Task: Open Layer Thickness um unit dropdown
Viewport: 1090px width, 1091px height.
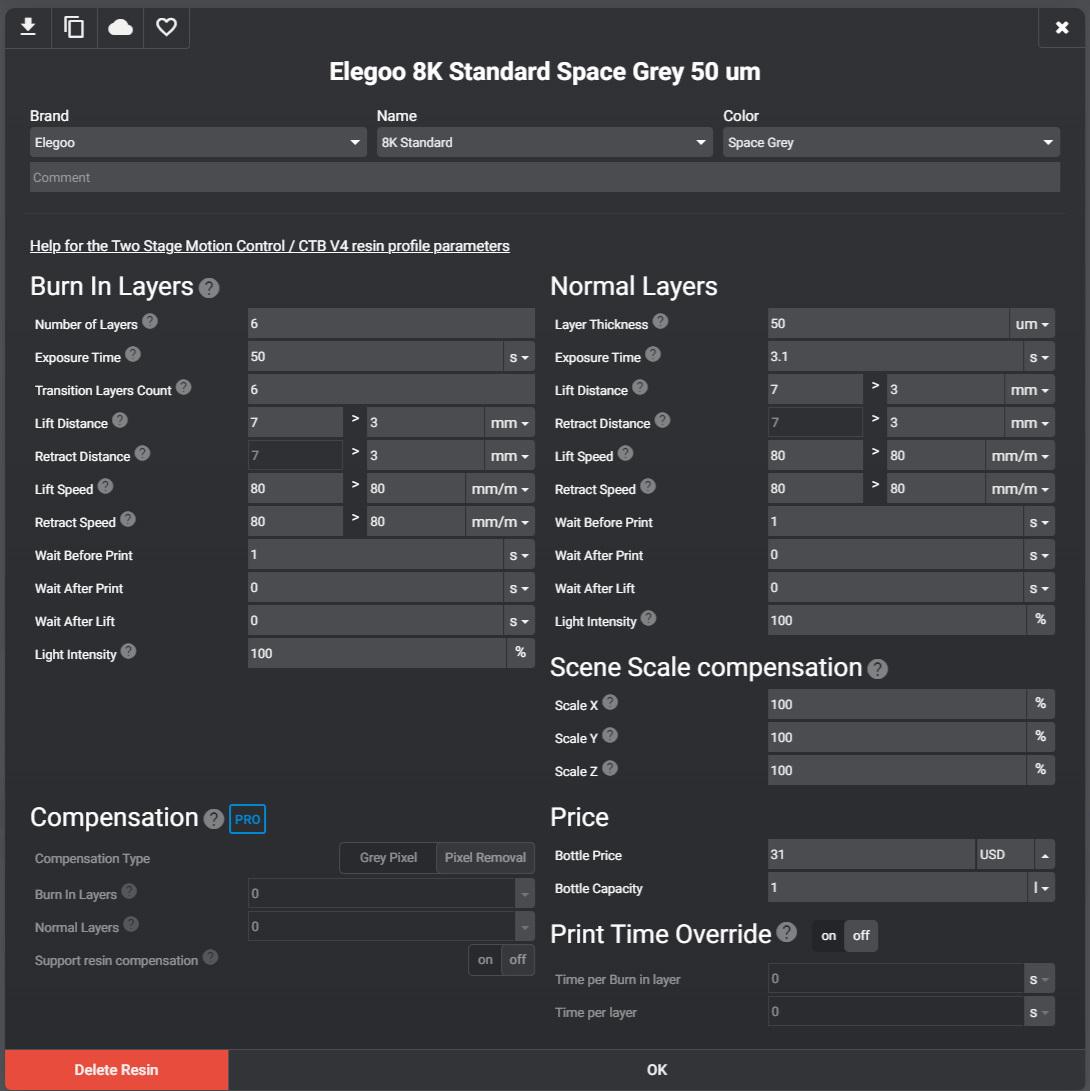Action: point(1032,324)
